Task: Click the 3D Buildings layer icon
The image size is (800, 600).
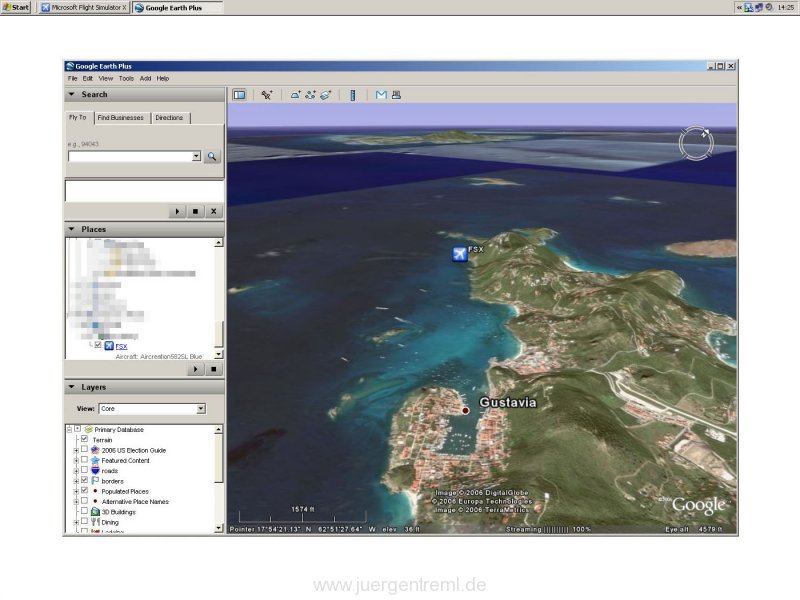Action: point(95,512)
